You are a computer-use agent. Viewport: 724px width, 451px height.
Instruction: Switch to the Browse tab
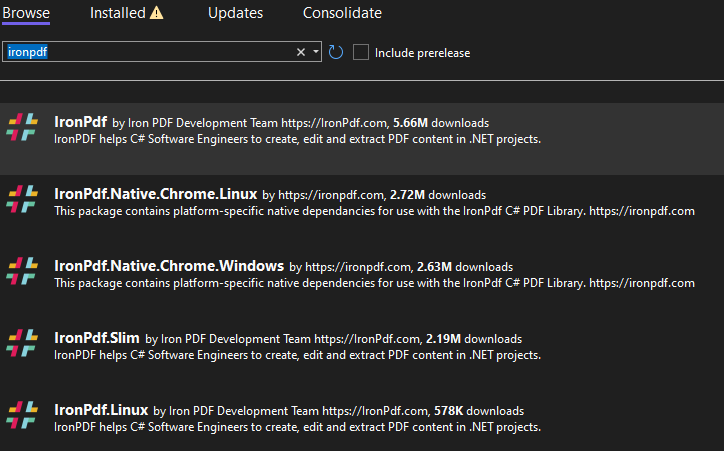pyautogui.click(x=26, y=13)
